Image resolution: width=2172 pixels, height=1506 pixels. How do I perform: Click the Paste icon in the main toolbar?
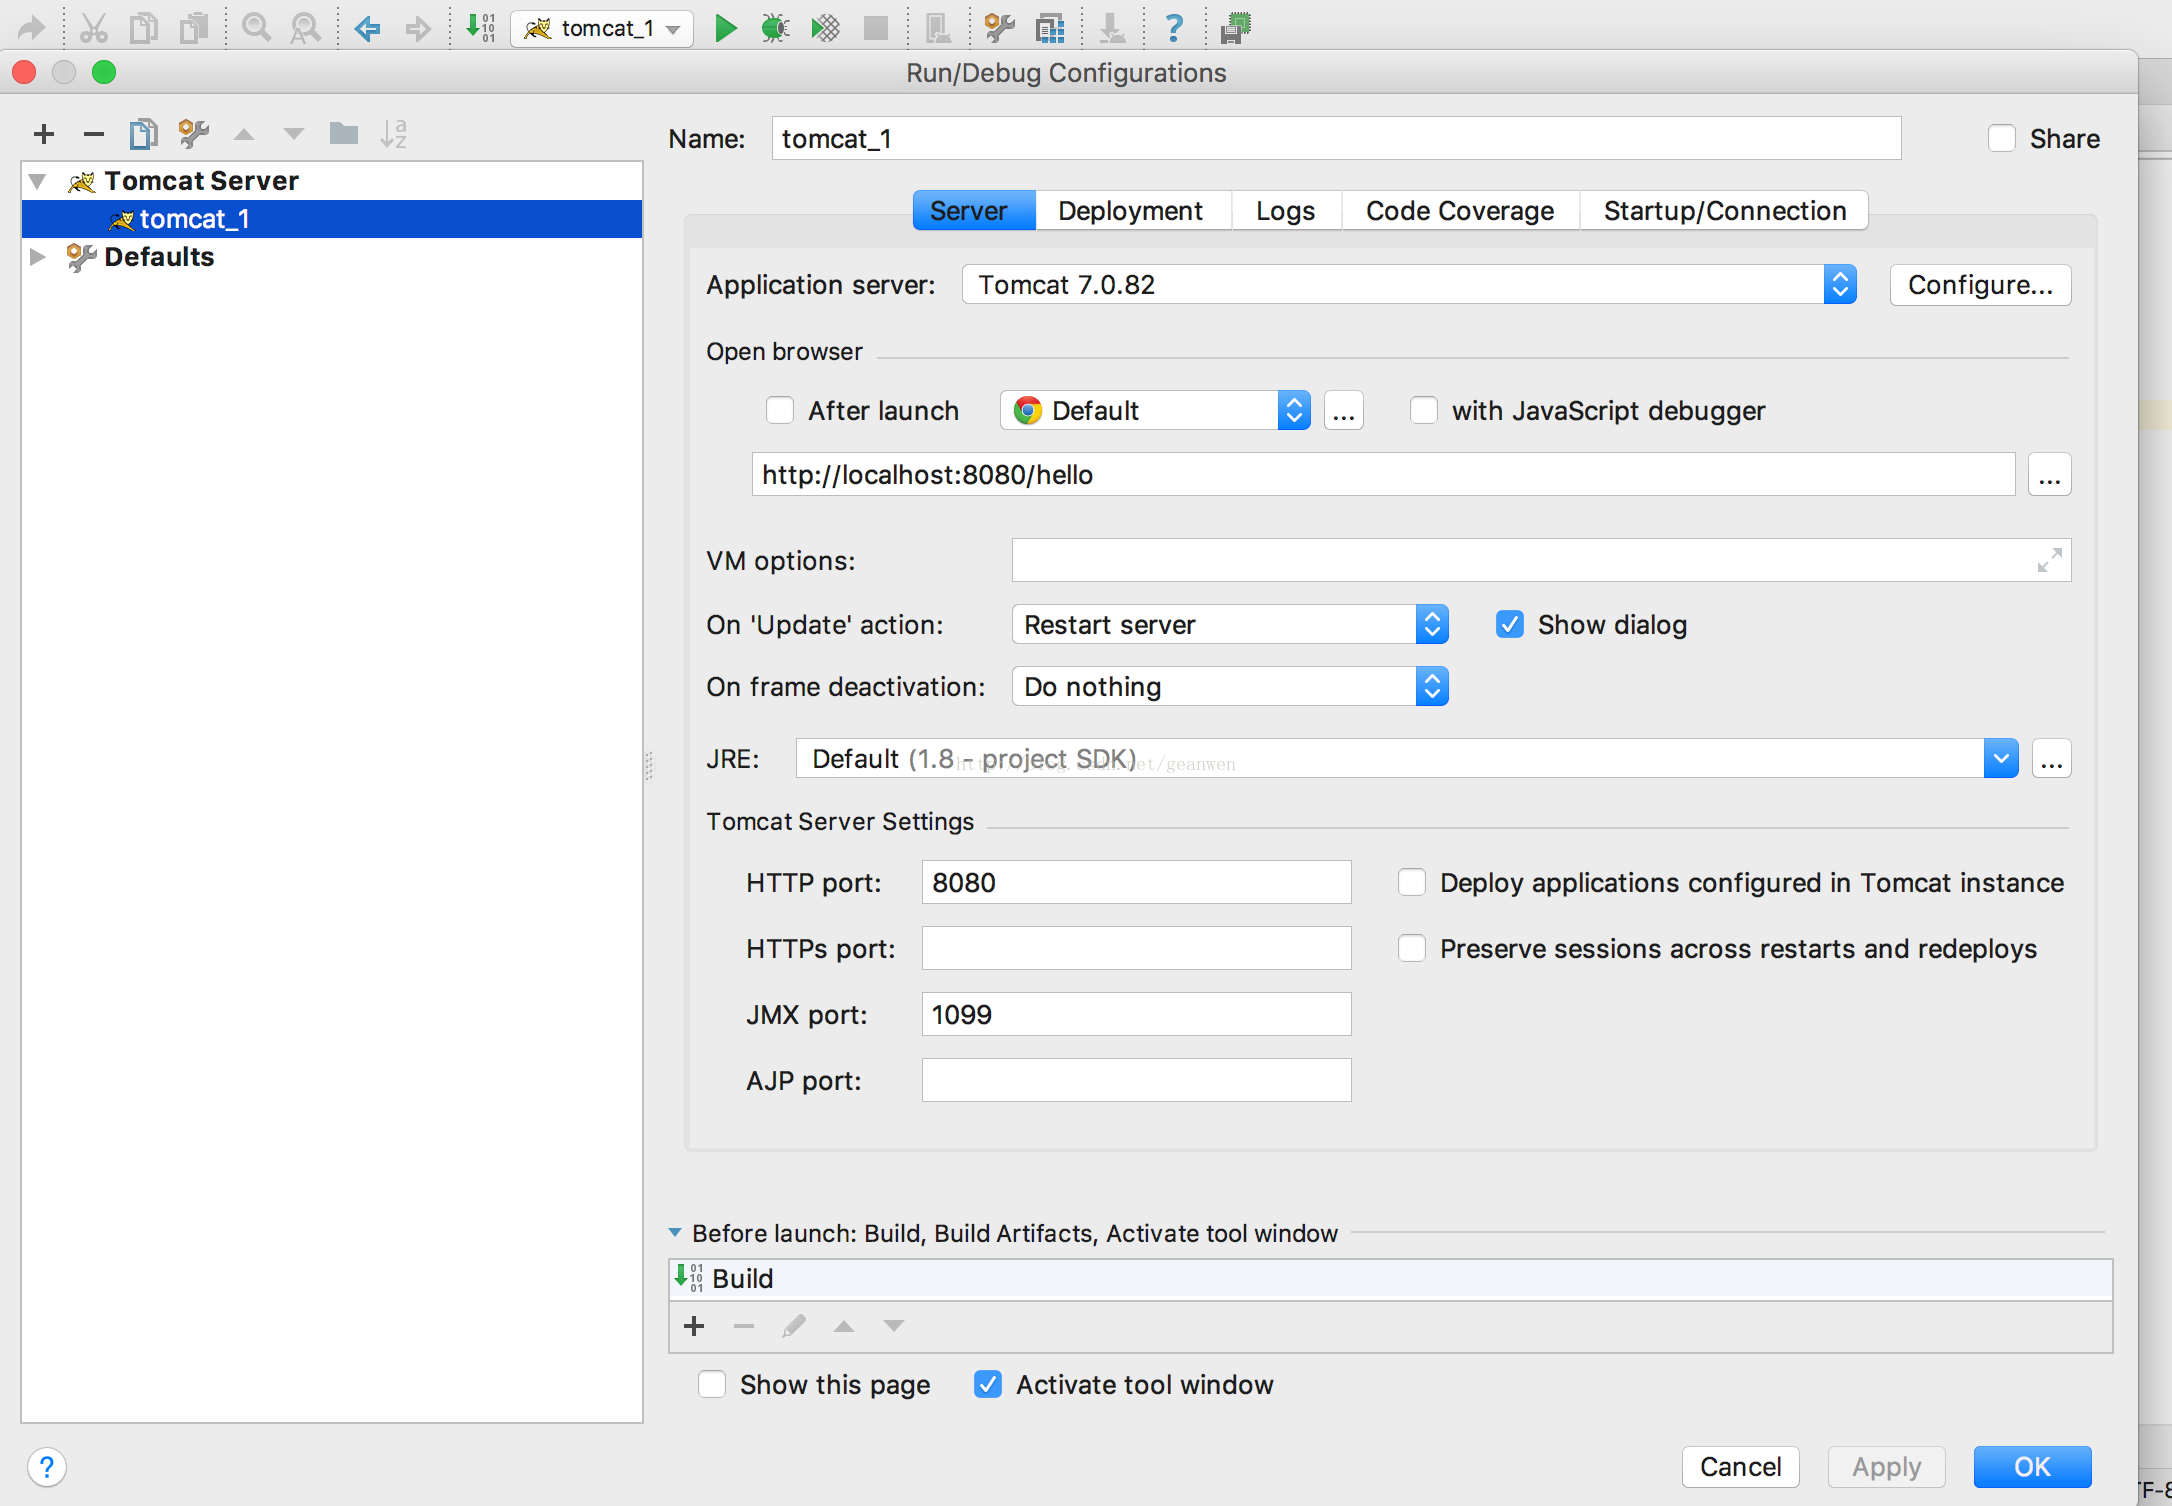(194, 27)
